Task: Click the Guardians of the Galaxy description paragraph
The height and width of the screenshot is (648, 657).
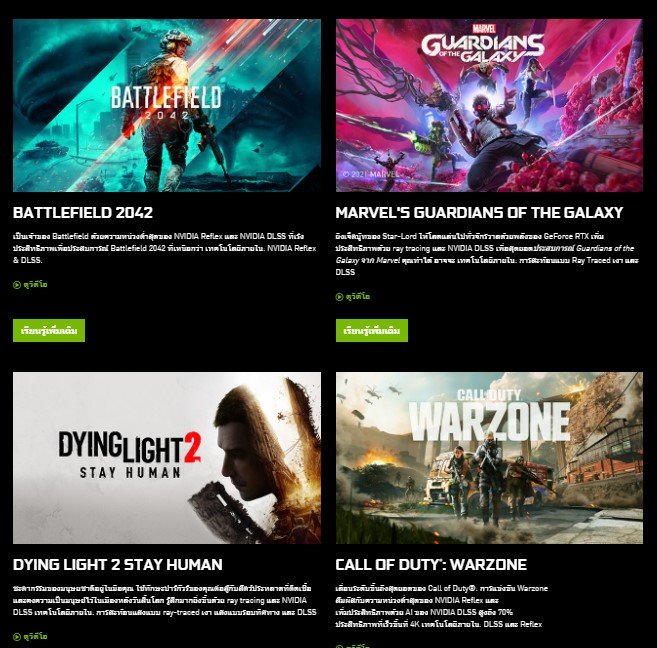Action: pyautogui.click(x=487, y=254)
